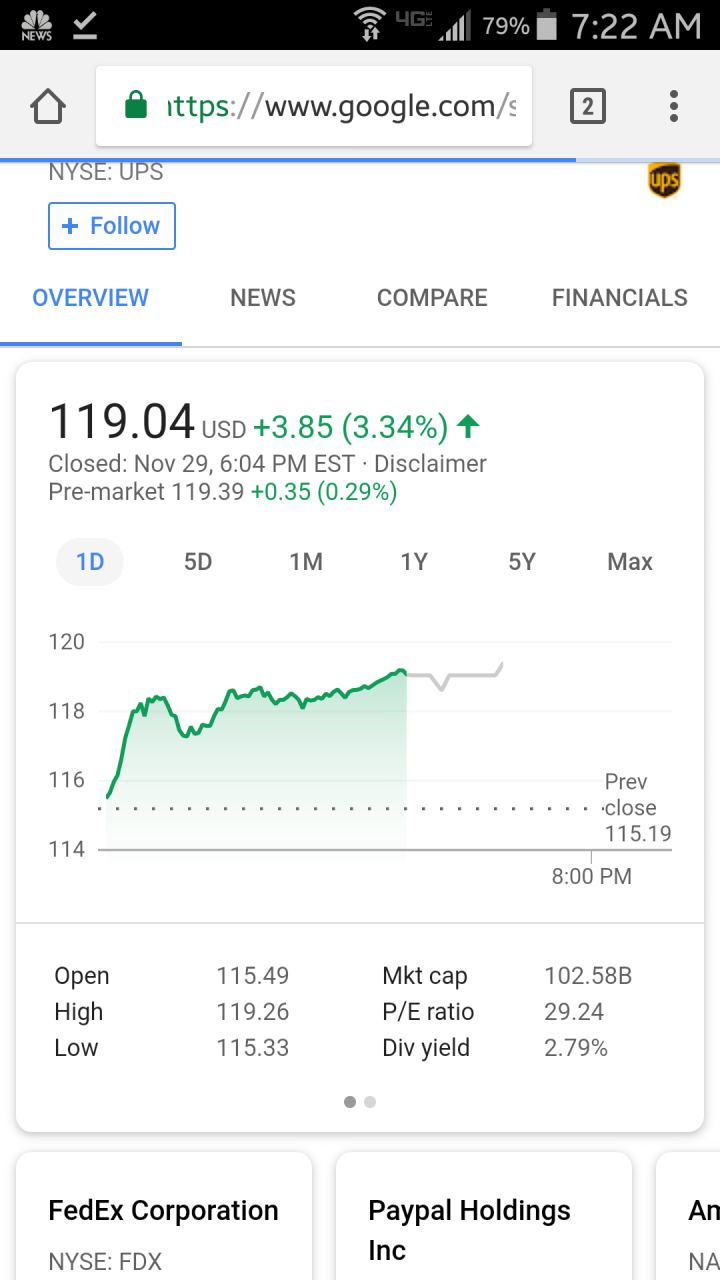This screenshot has width=720, height=1280.
Task: Tap the Chrome home icon
Action: coord(48,106)
